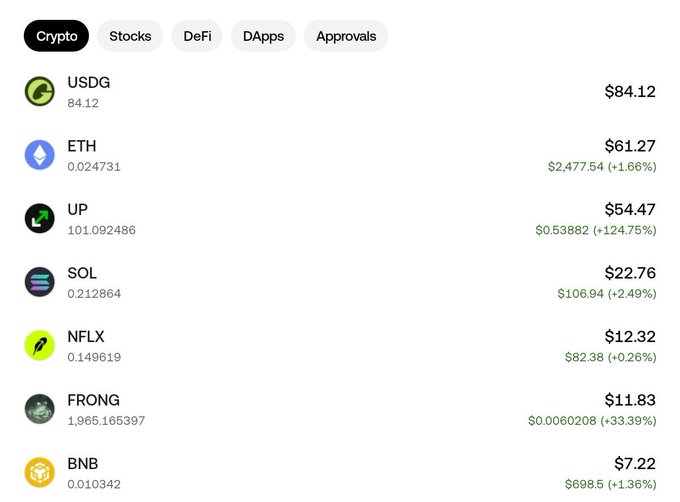Select the UP token name
The height and width of the screenshot is (502, 680).
point(78,210)
